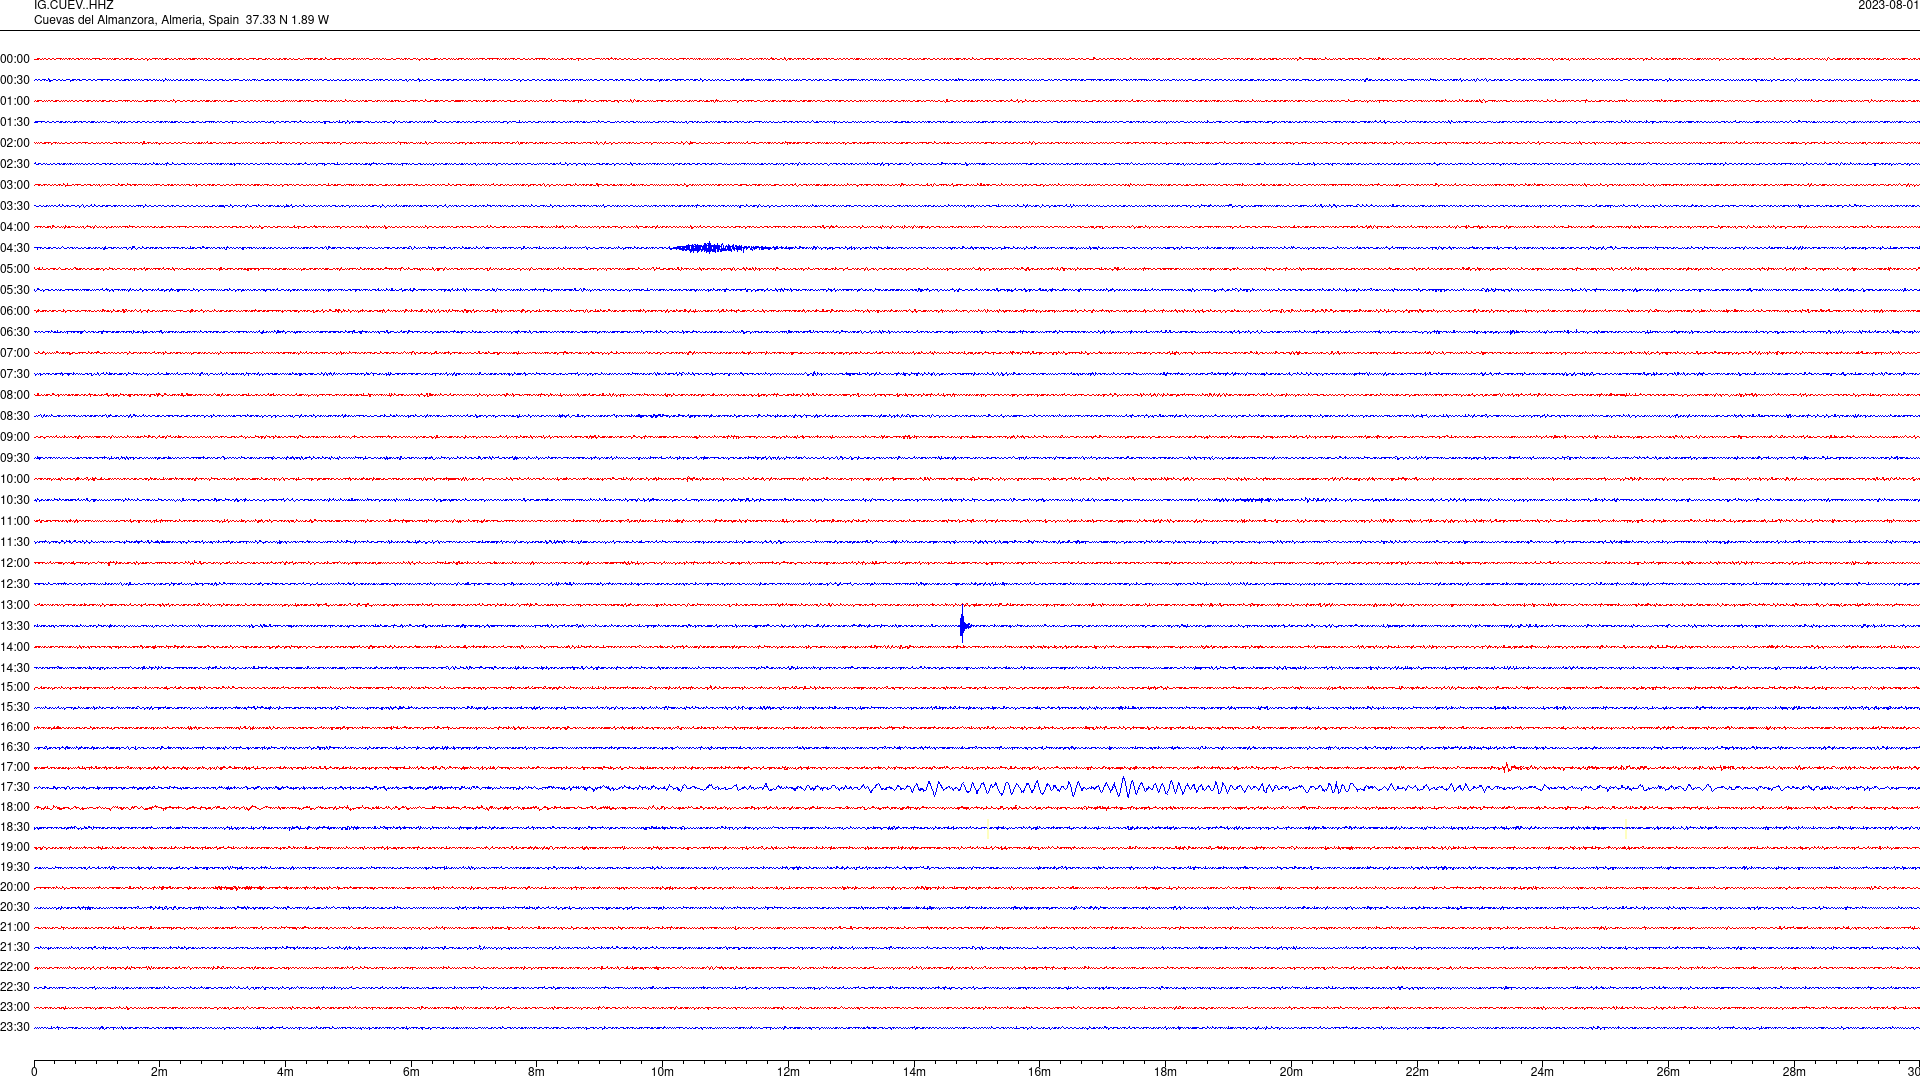This screenshot has width=1920, height=1080.
Task: Click the 14m axis tick label
Action: (914, 1072)
